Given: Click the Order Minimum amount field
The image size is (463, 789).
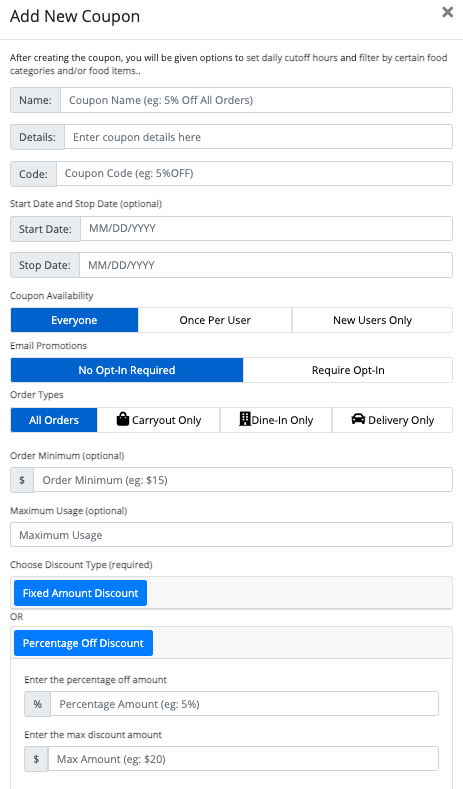Looking at the screenshot, I should [243, 480].
